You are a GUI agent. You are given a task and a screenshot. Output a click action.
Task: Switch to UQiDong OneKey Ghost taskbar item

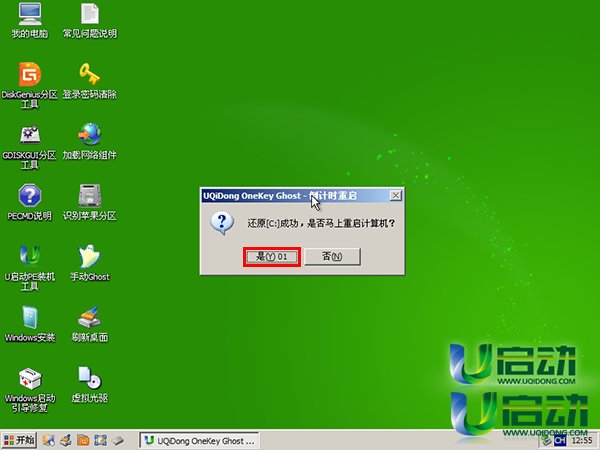[200, 441]
